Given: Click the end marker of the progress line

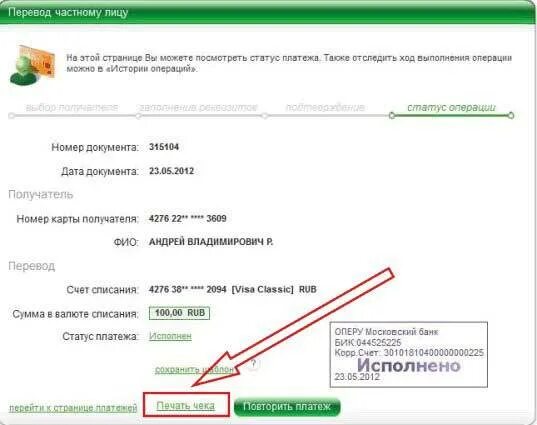Looking at the screenshot, I should 511,116.
